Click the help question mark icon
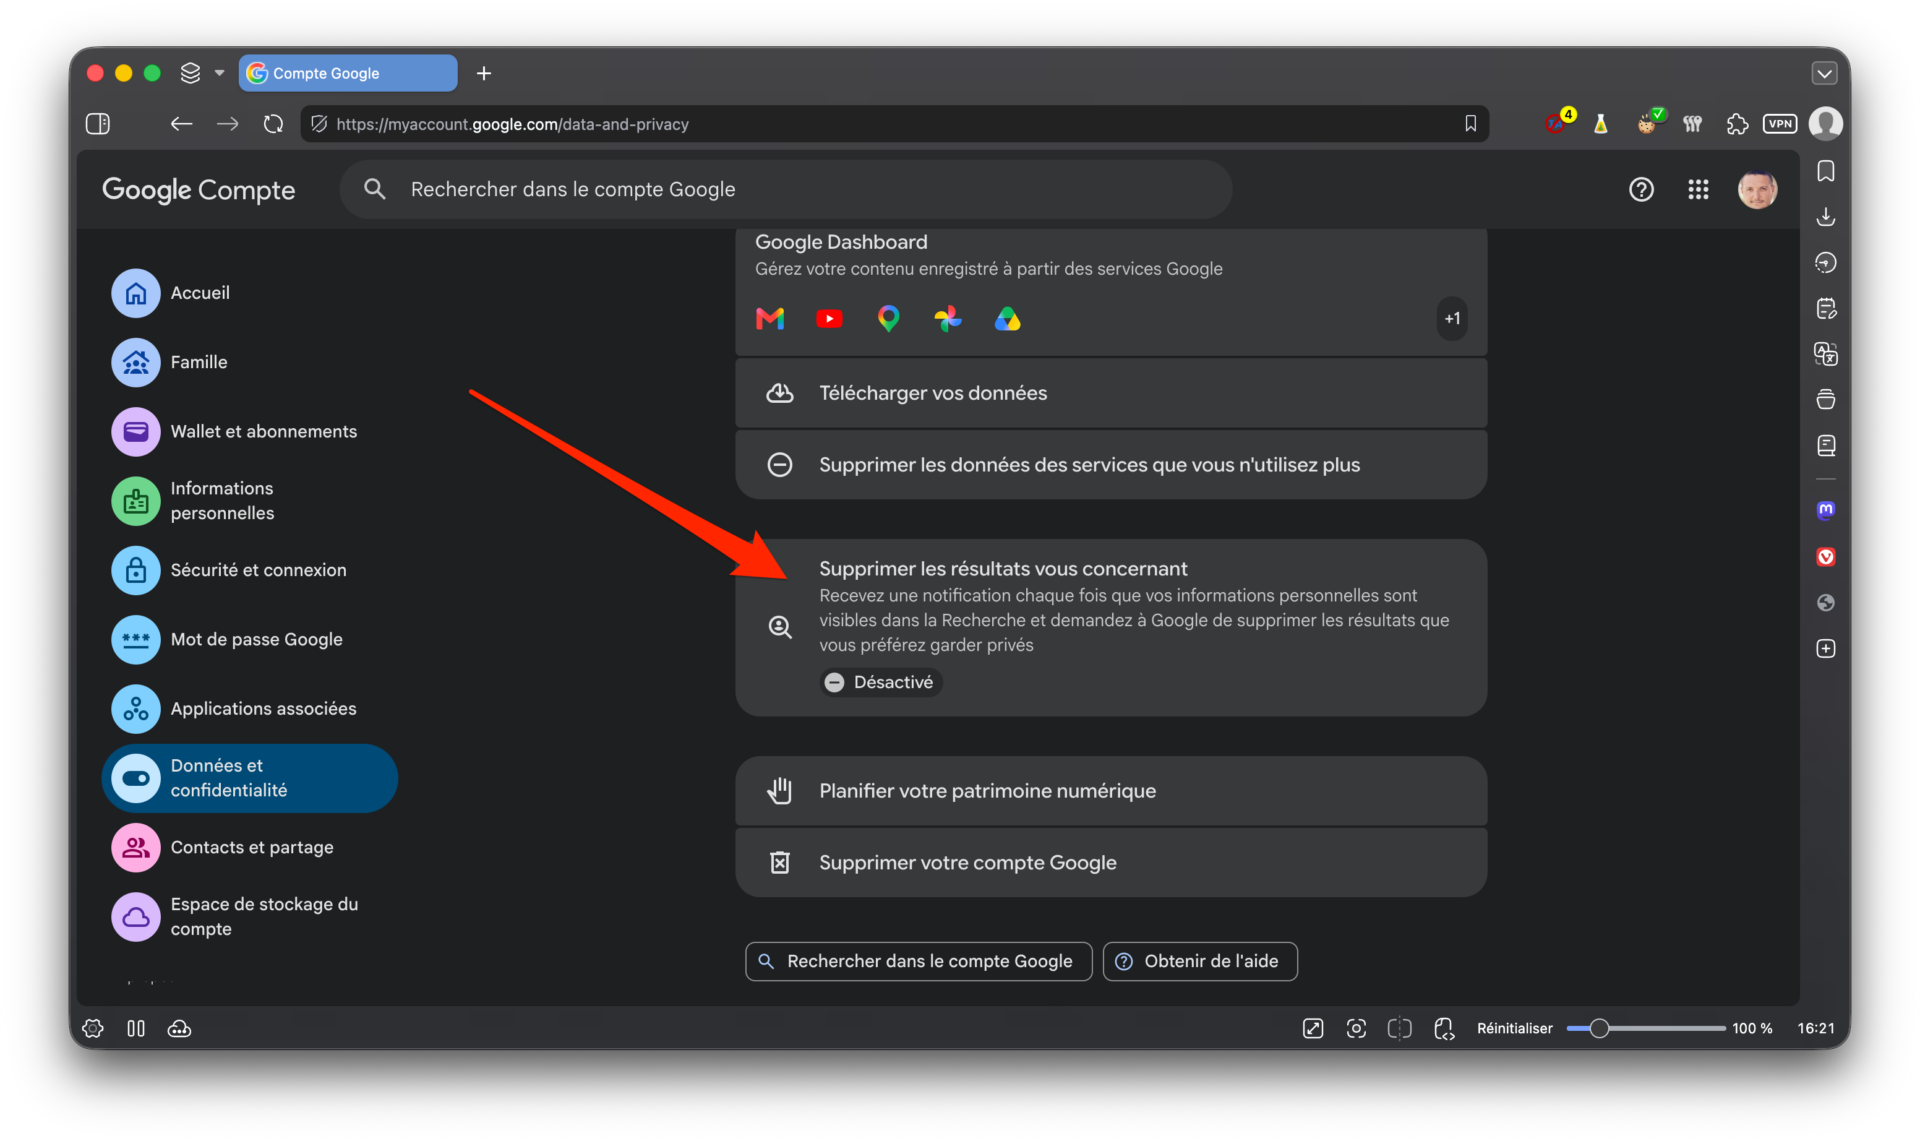 click(x=1641, y=189)
